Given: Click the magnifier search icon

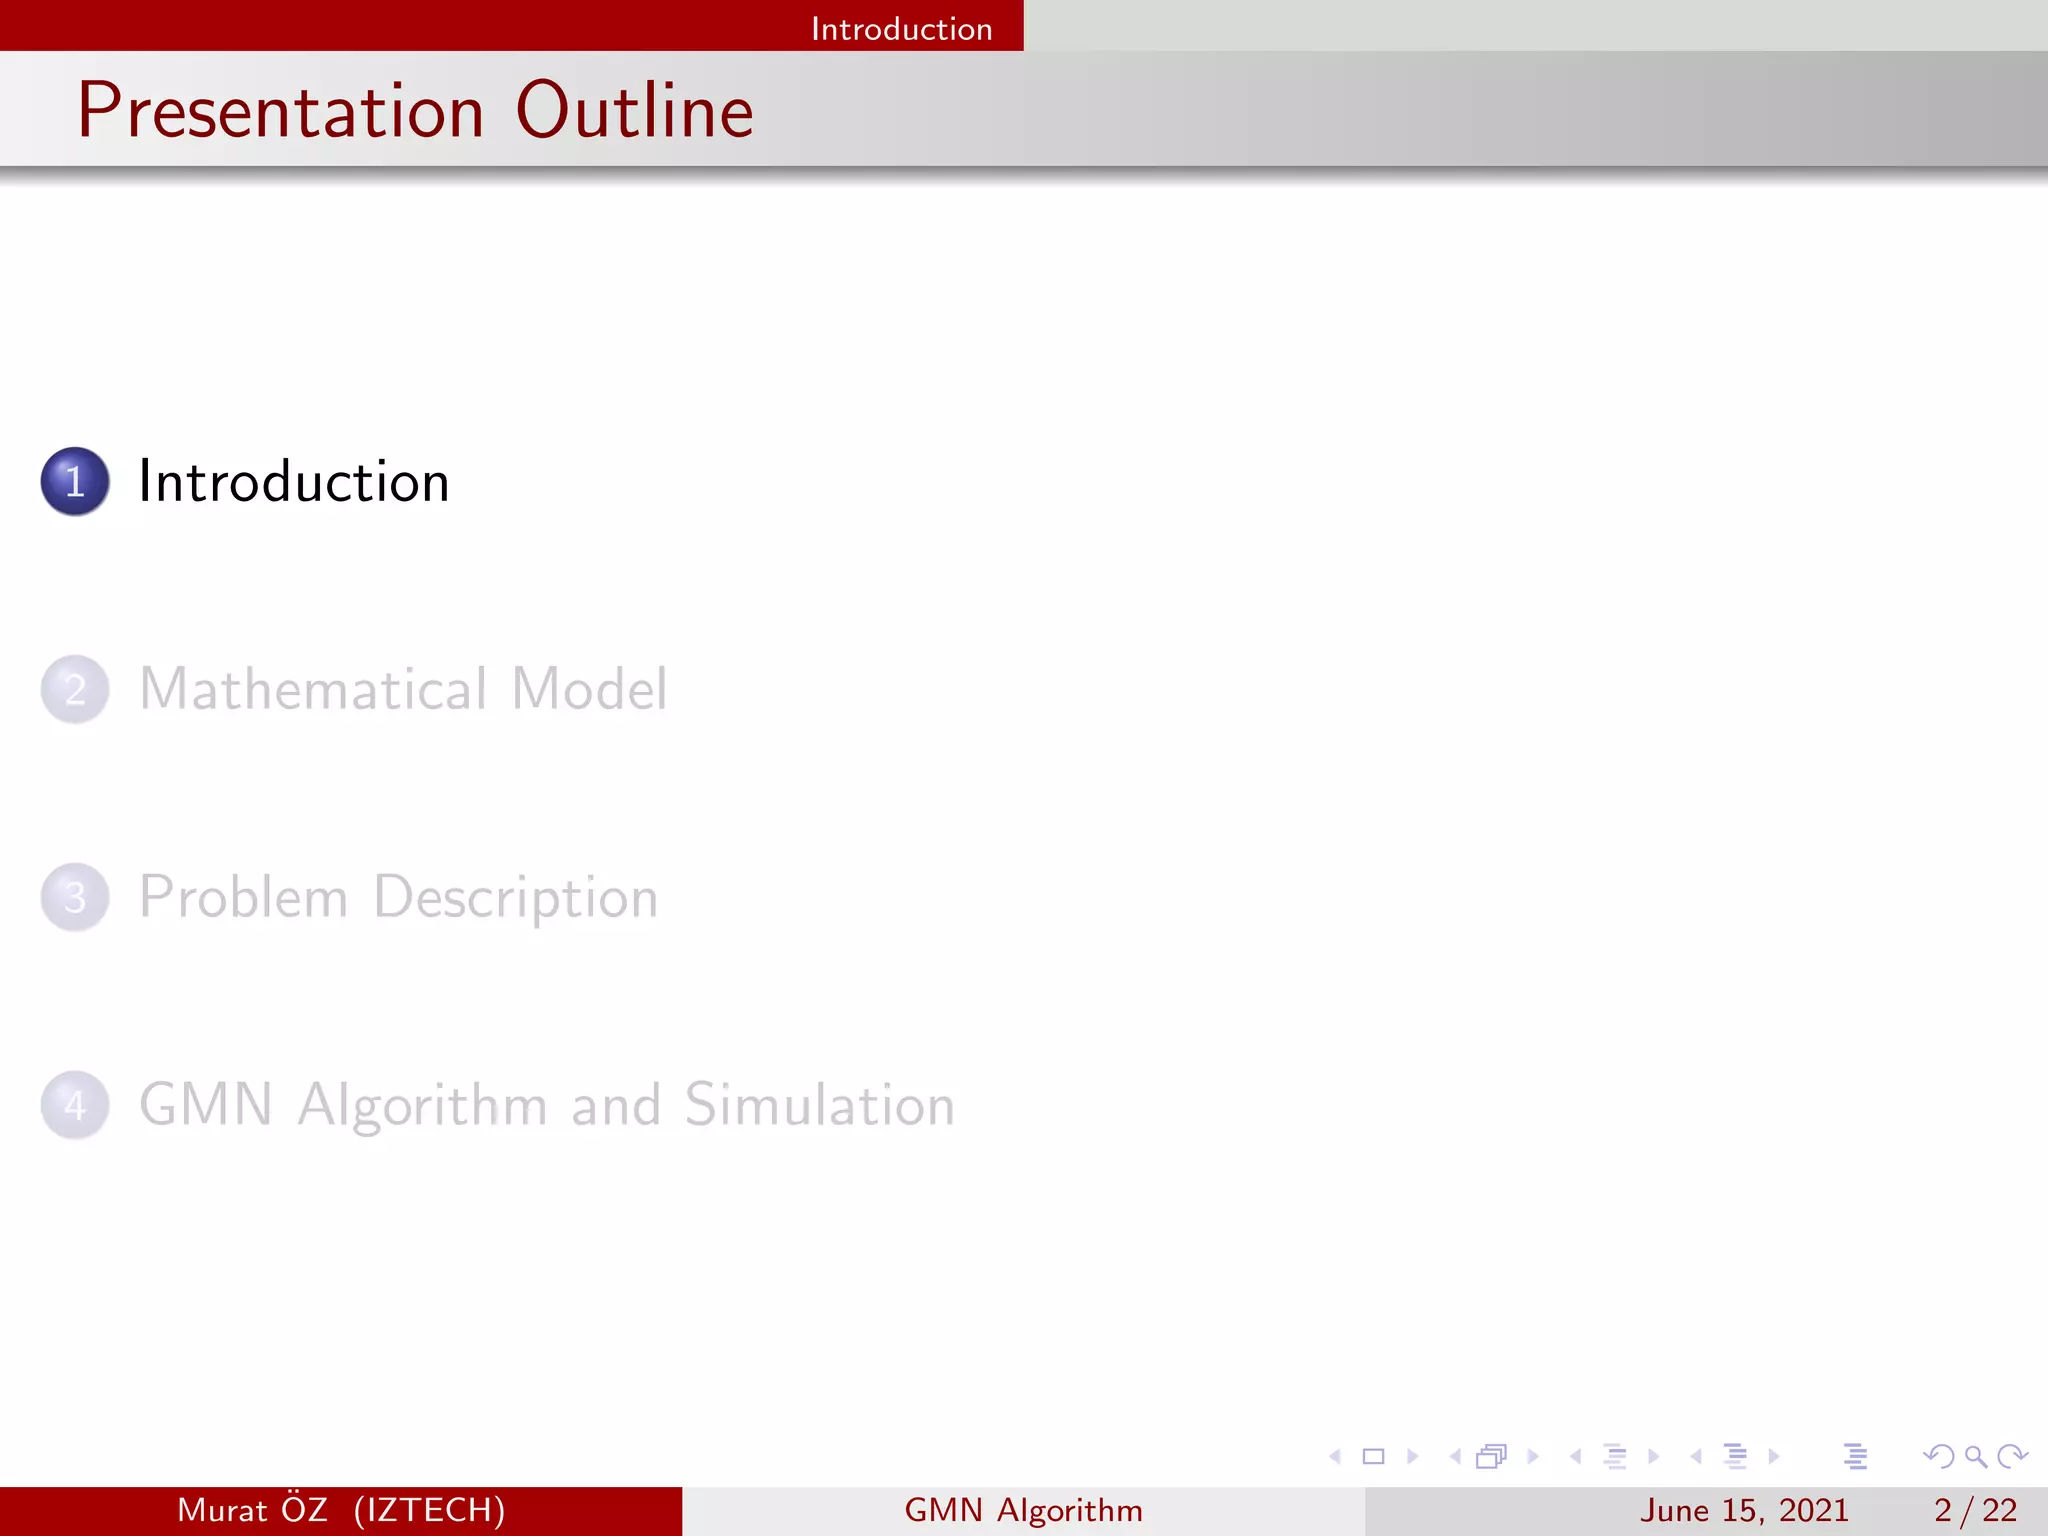Looking at the screenshot, I should (x=1975, y=1457).
